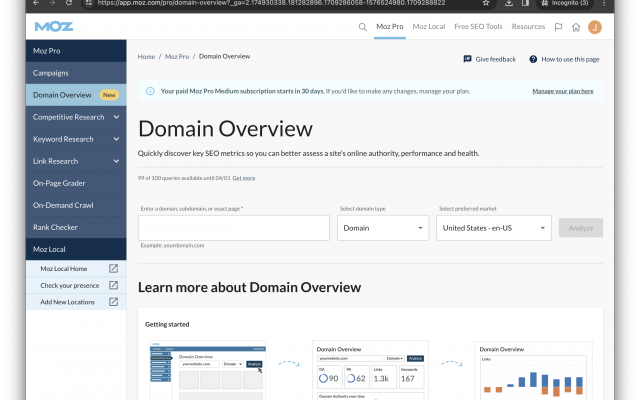Expand Keyword Research chevron

tap(116, 139)
